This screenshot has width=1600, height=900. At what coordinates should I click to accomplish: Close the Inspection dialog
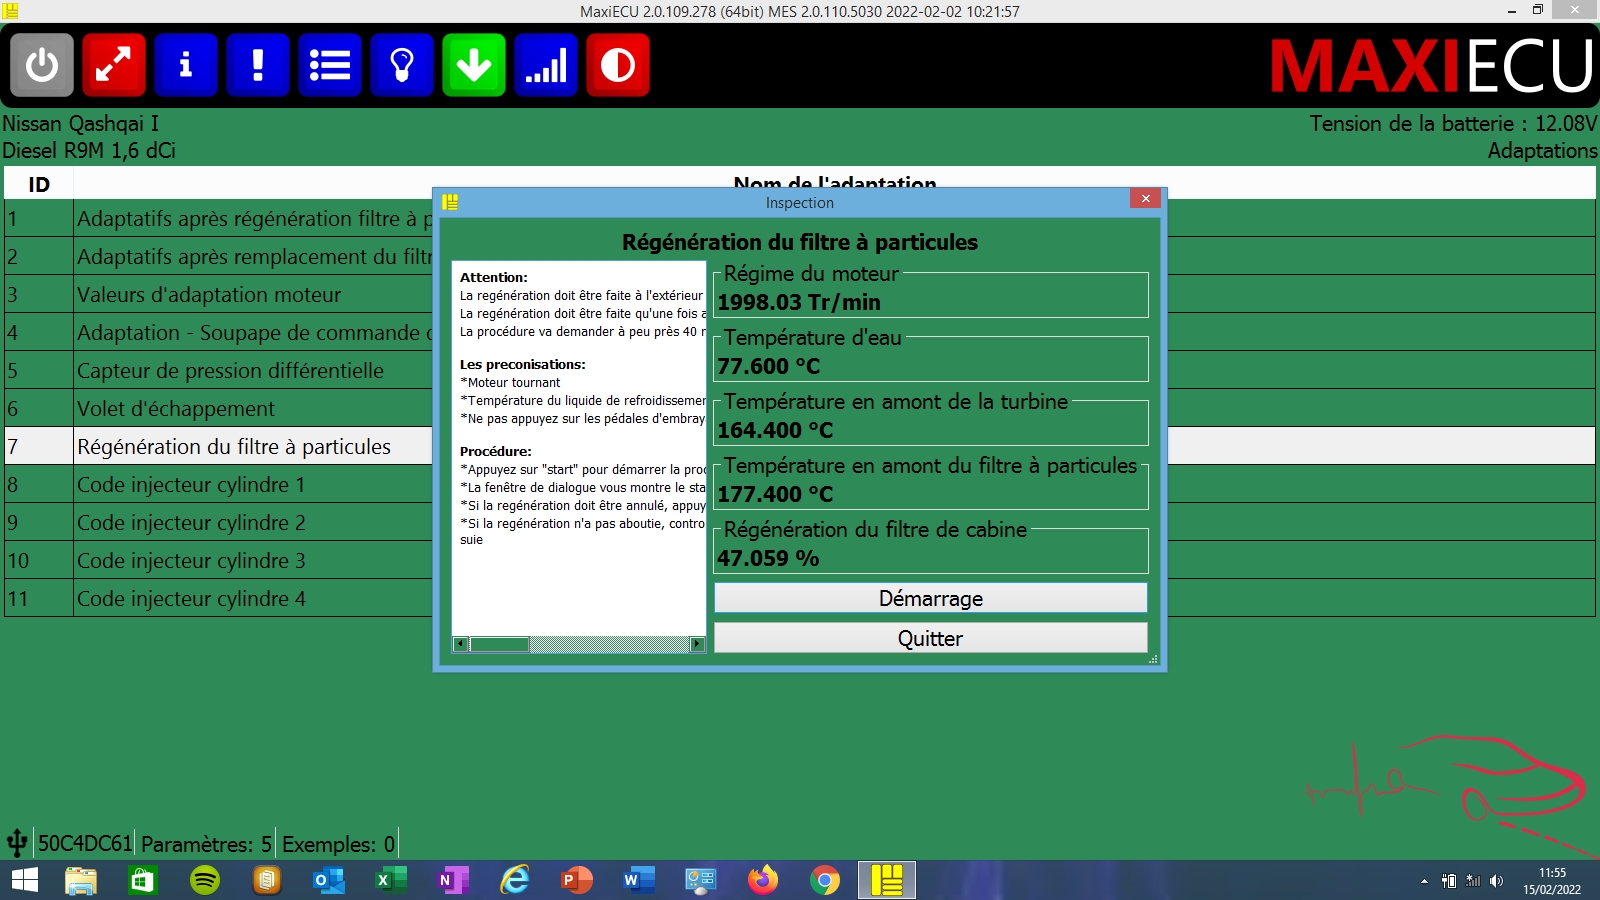click(1145, 199)
